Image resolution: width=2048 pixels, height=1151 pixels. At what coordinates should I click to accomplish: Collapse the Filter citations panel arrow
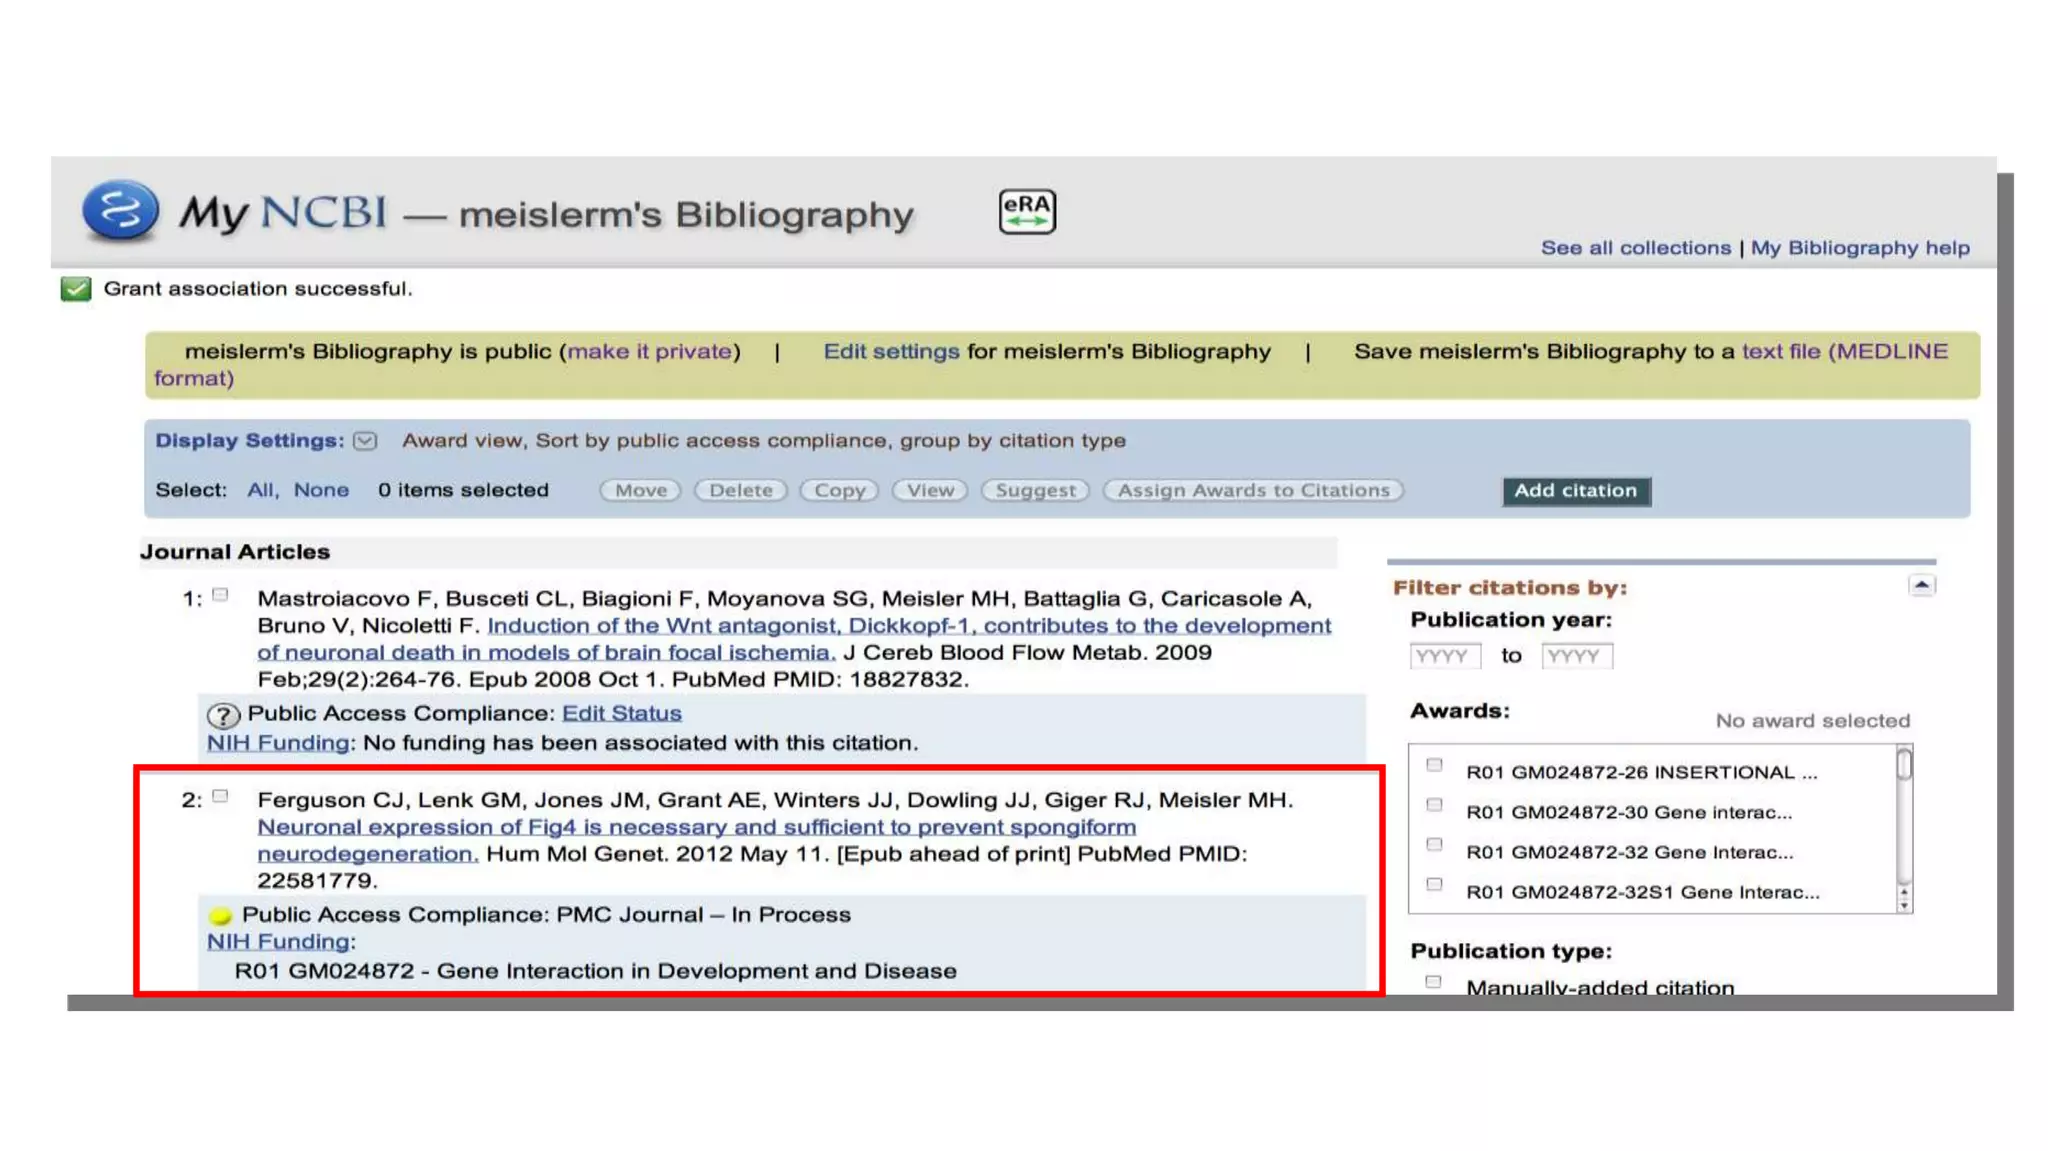[x=1921, y=586]
